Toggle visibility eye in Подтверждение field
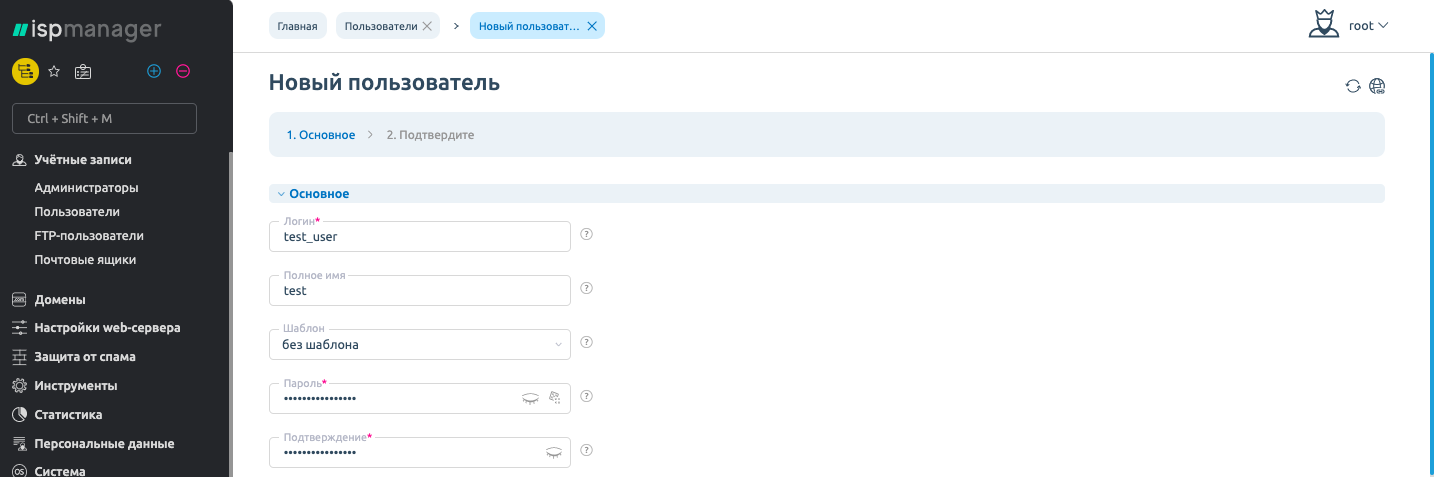 tap(553, 452)
